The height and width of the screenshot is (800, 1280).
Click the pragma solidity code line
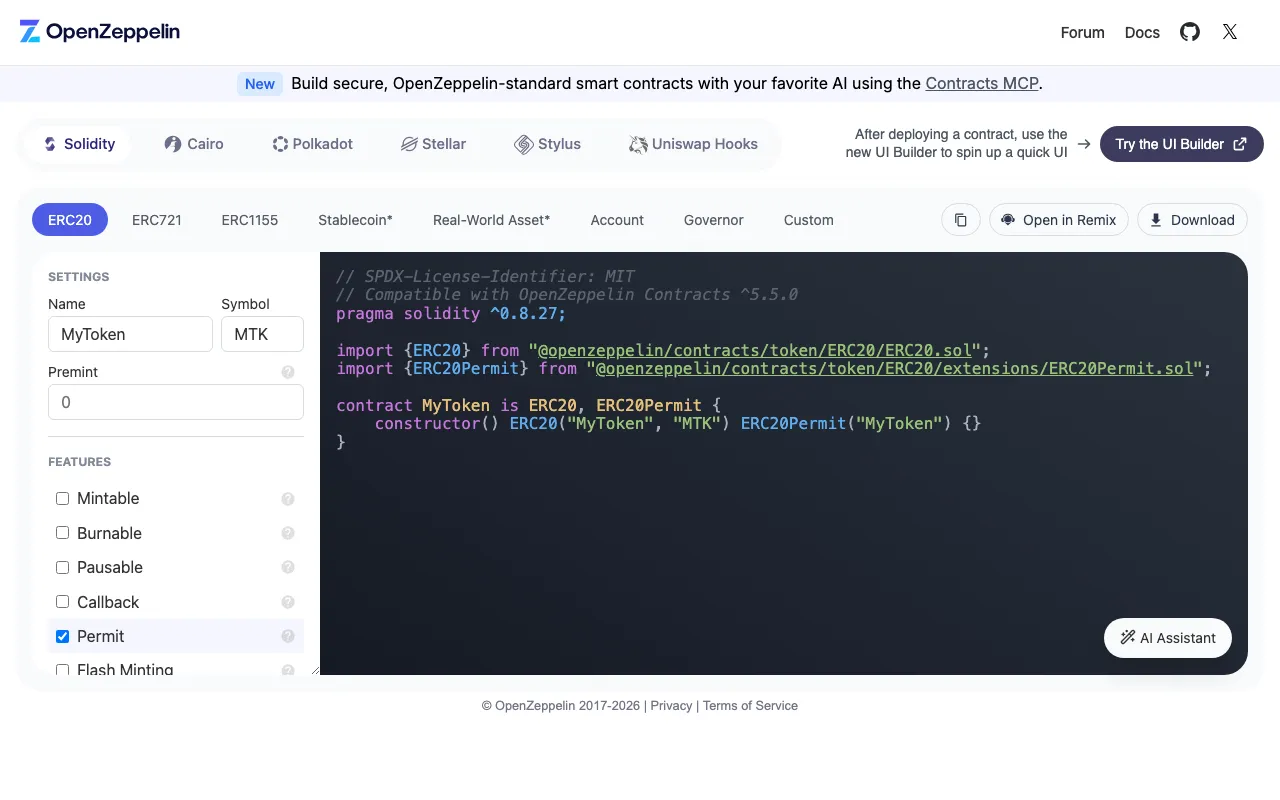pyautogui.click(x=451, y=314)
